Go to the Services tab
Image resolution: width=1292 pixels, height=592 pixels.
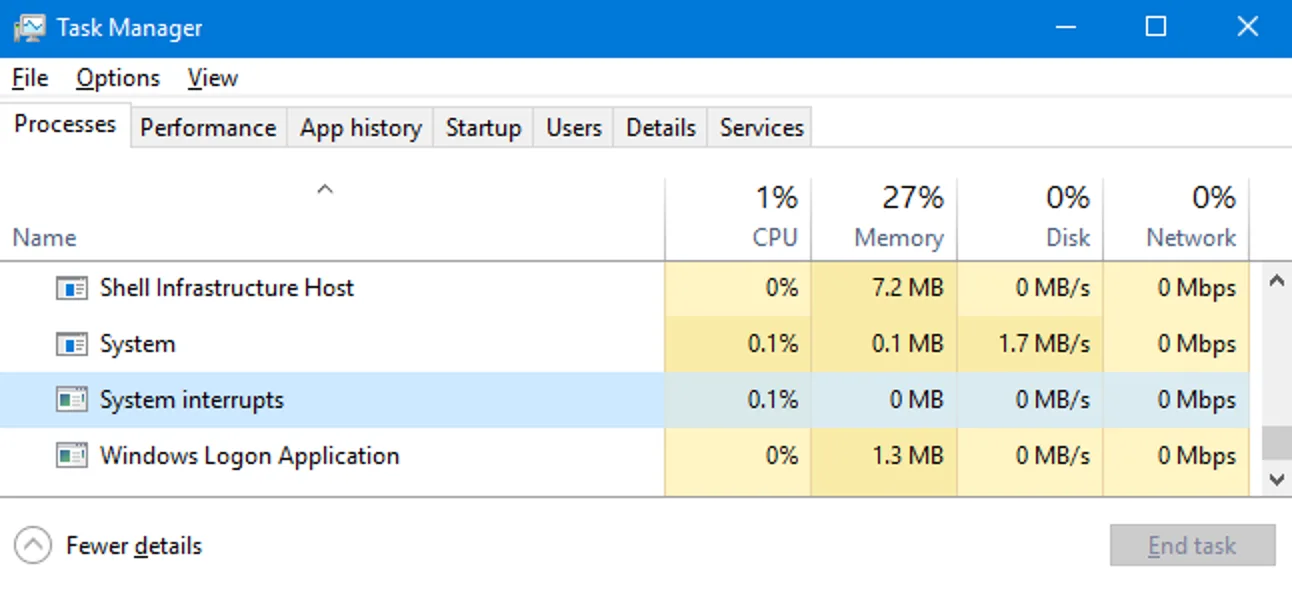click(761, 128)
